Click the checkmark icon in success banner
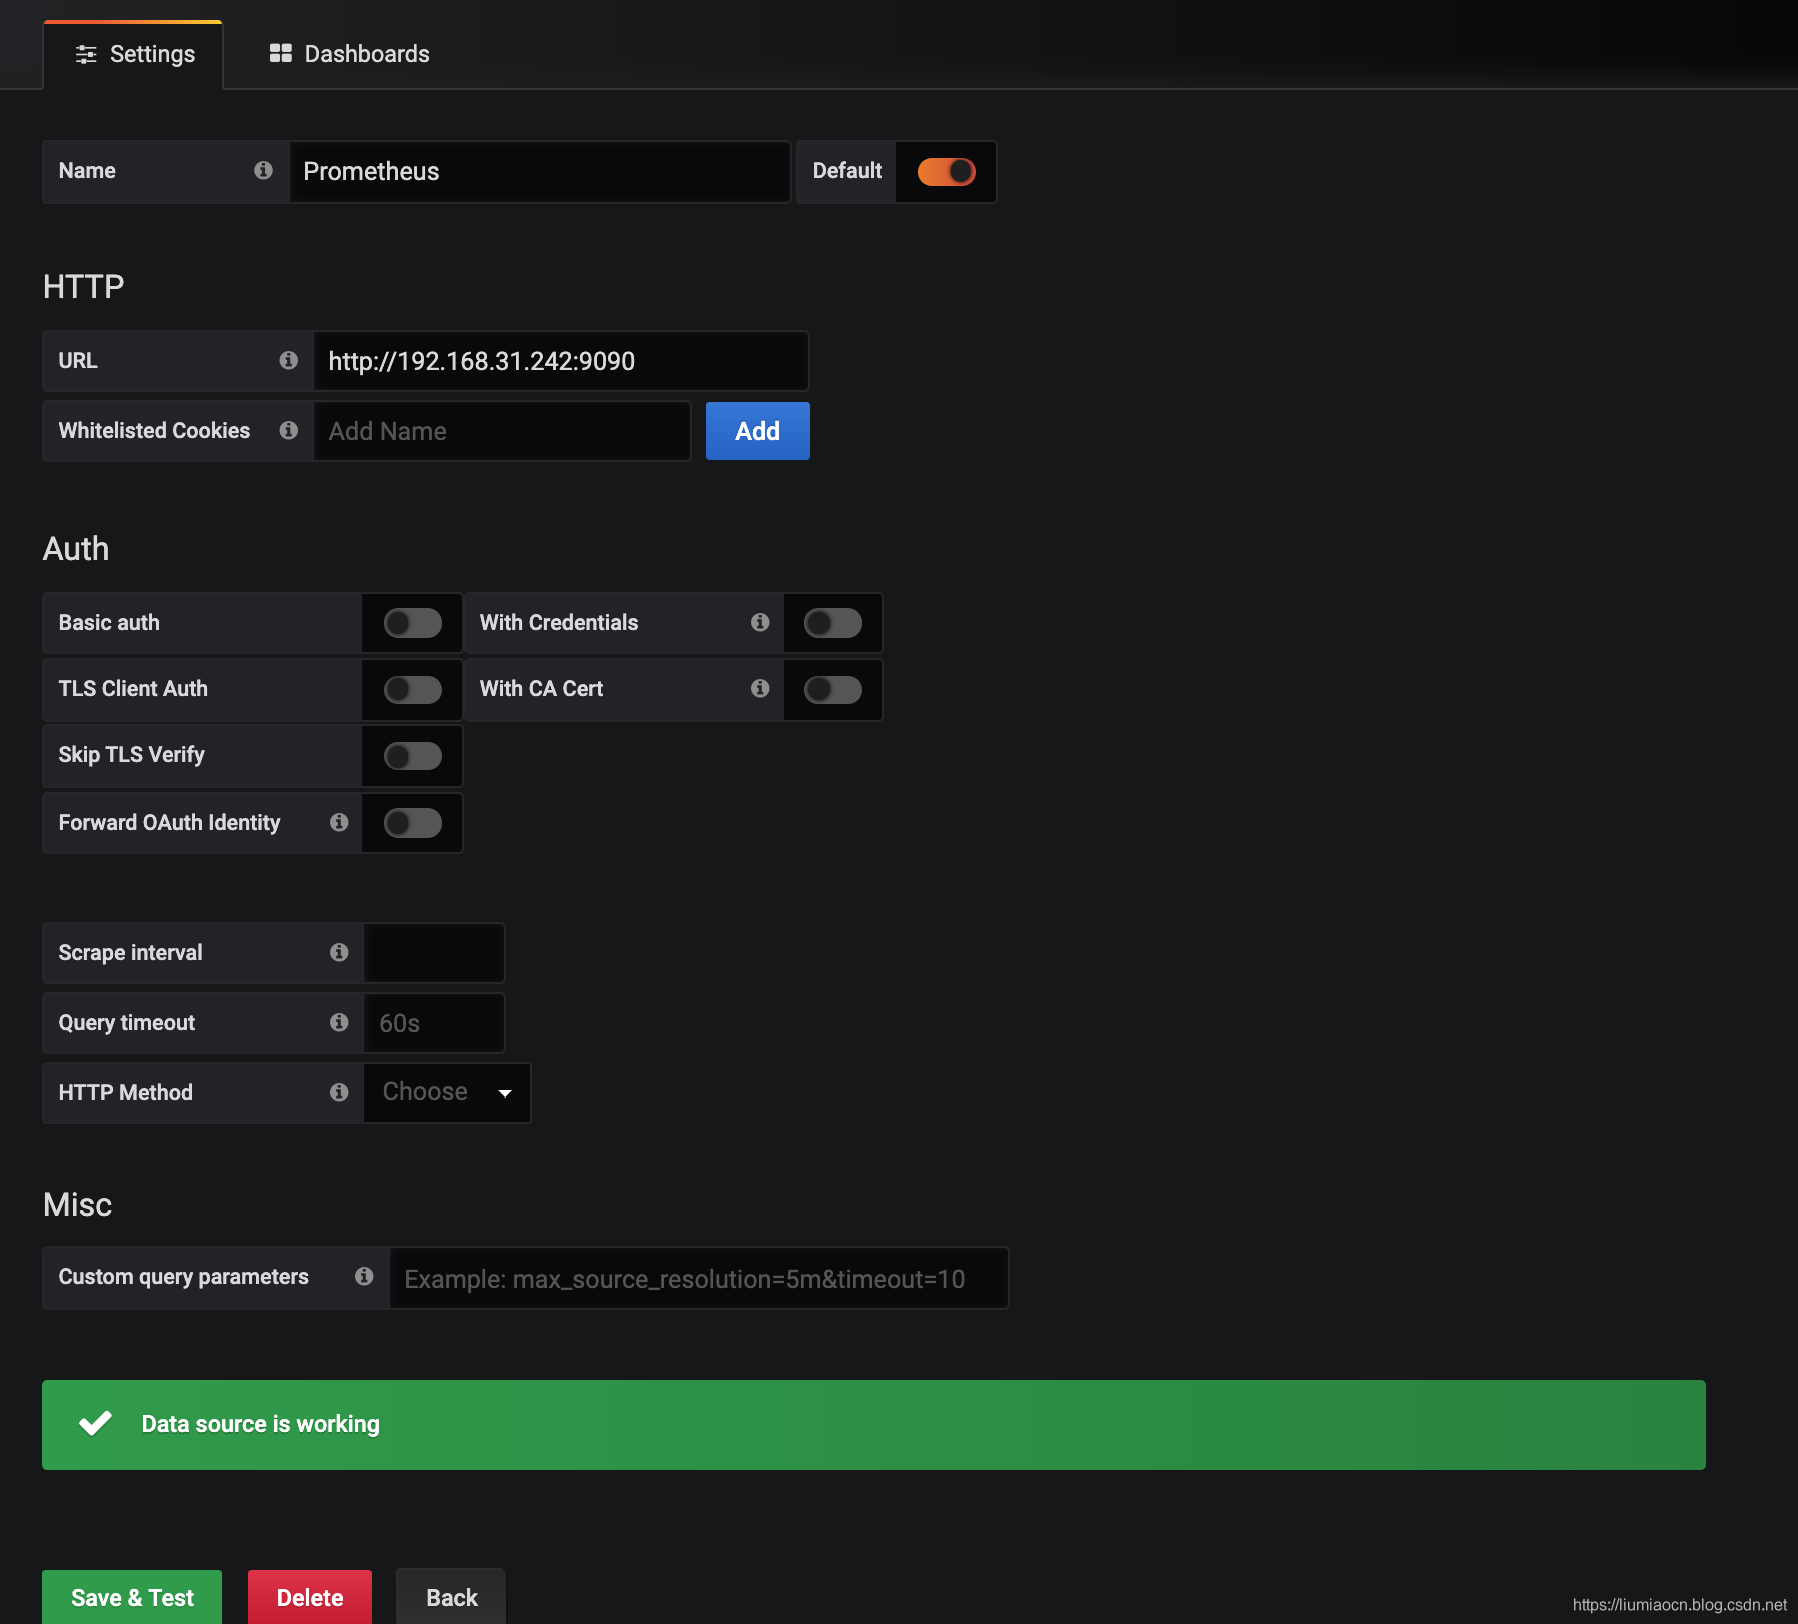1798x1624 pixels. point(96,1423)
